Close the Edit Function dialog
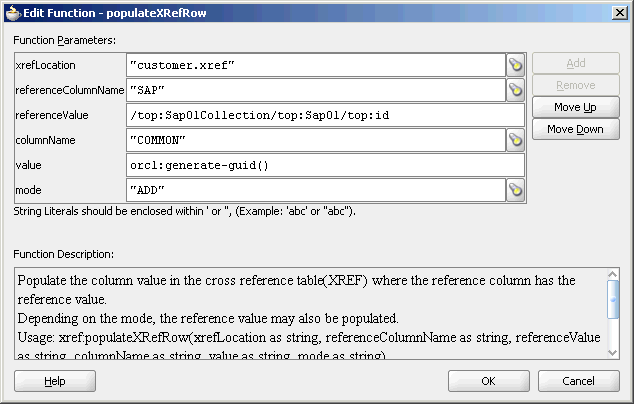The height and width of the screenshot is (404, 634). pos(620,13)
